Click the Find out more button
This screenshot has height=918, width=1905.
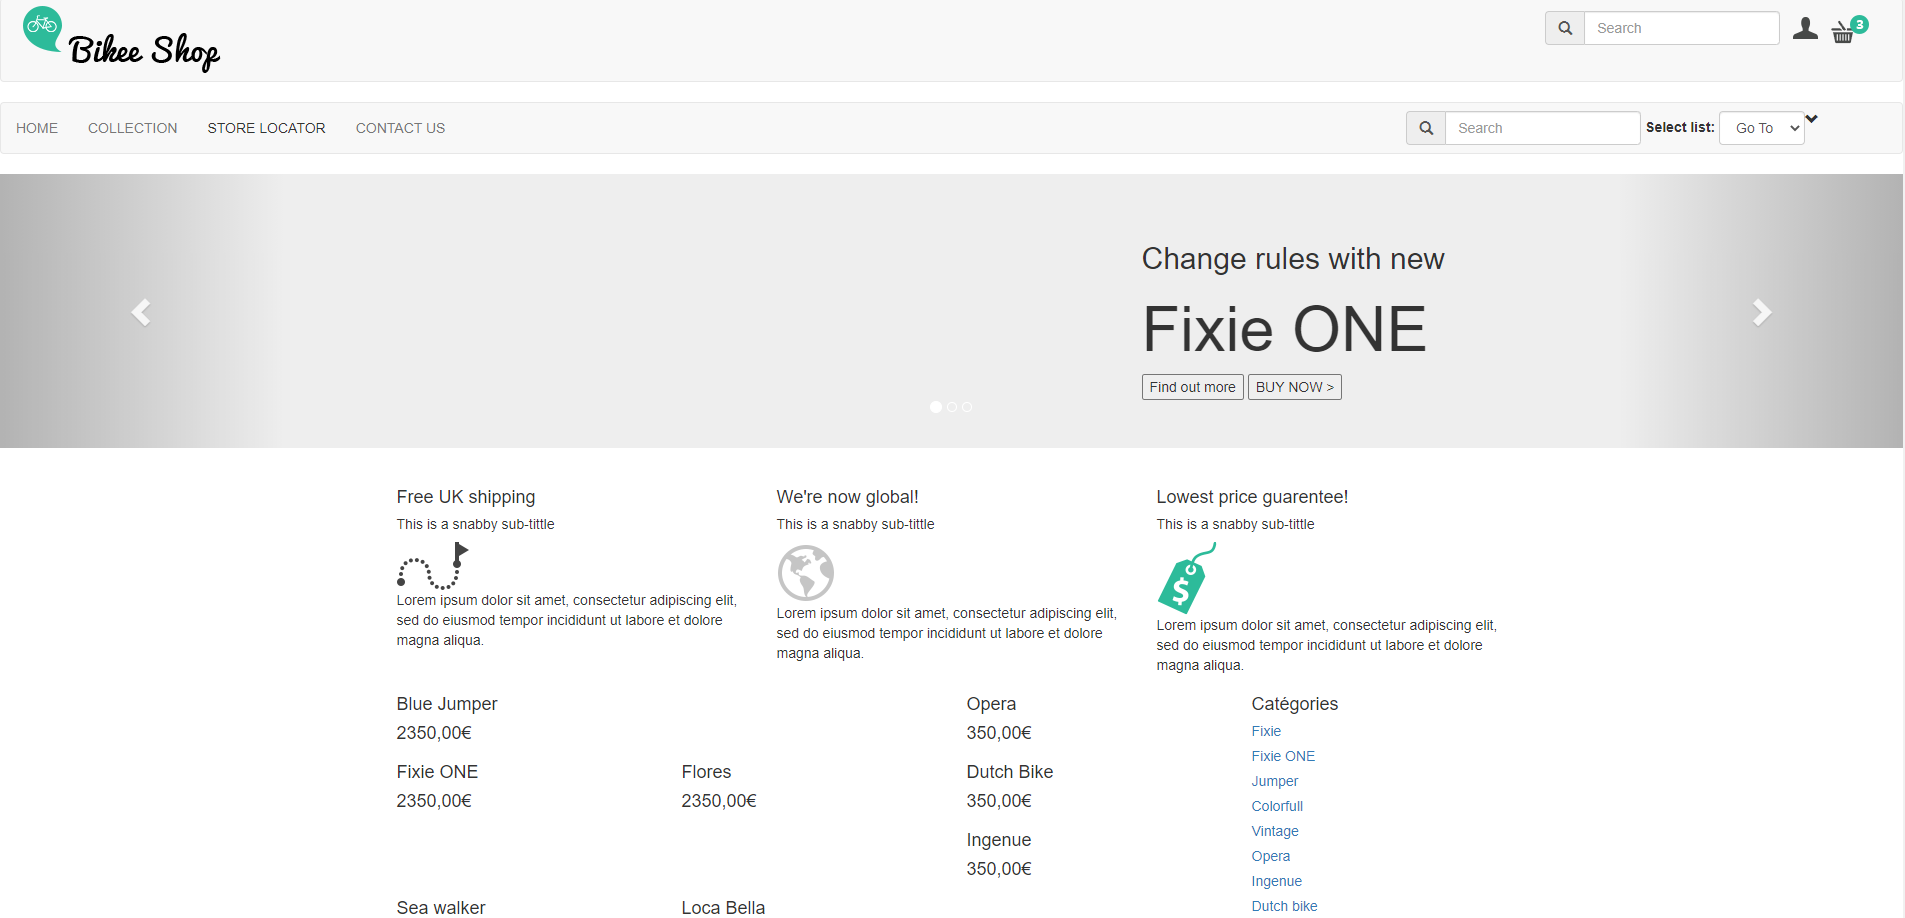[1192, 387]
